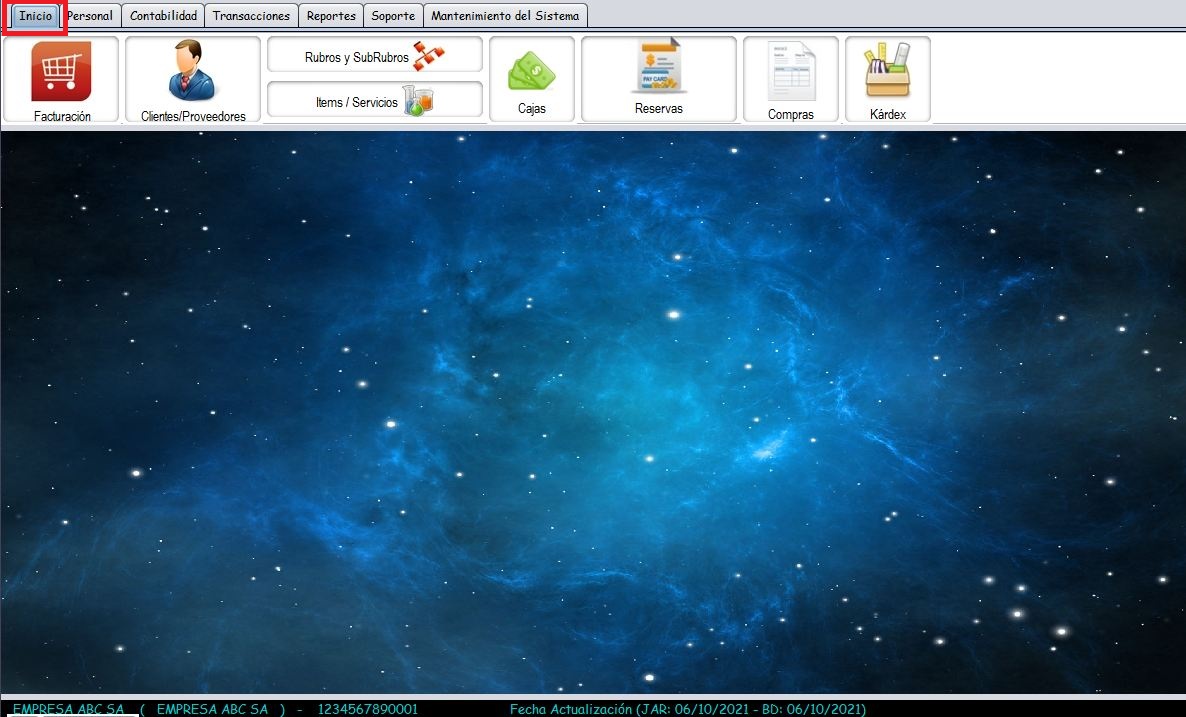Select the Inicio tab

[x=35, y=16]
